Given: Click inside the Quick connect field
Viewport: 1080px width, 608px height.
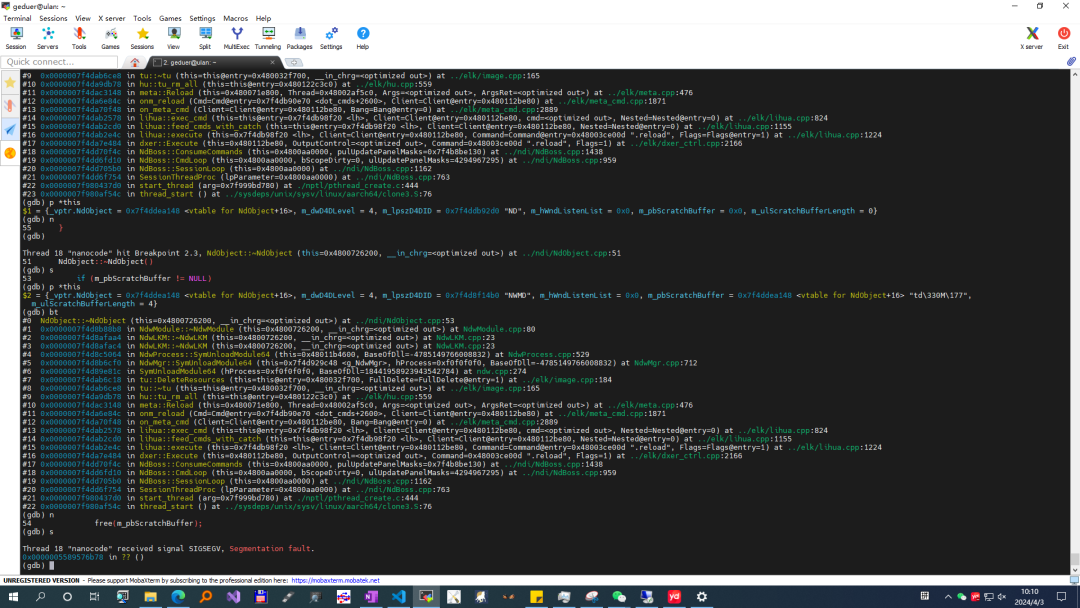Looking at the screenshot, I should point(60,61).
